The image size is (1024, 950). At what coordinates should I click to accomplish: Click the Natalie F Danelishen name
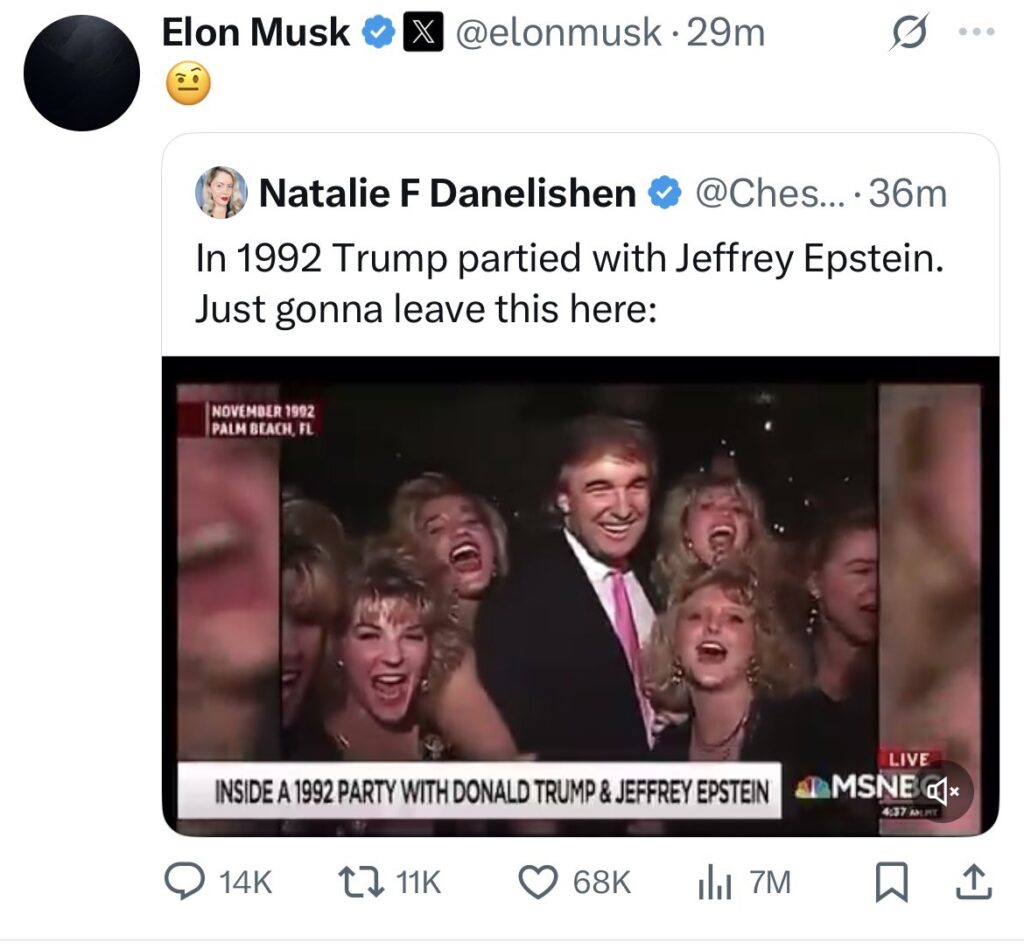coord(447,193)
